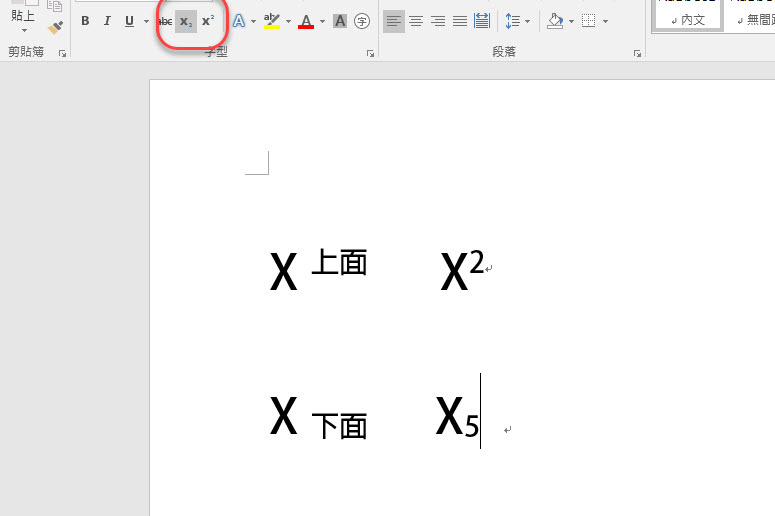Click the X₅ subscript text
This screenshot has width=775, height=516.
point(457,416)
